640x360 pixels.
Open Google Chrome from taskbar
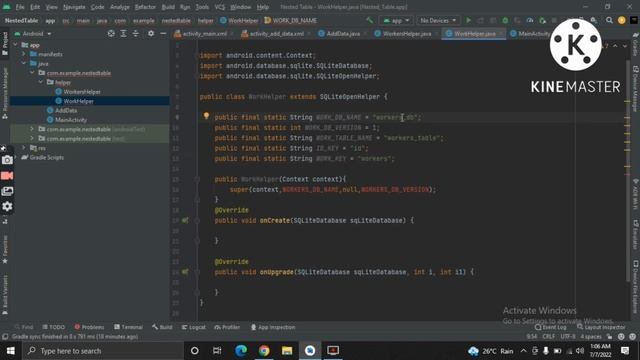(x=264, y=351)
